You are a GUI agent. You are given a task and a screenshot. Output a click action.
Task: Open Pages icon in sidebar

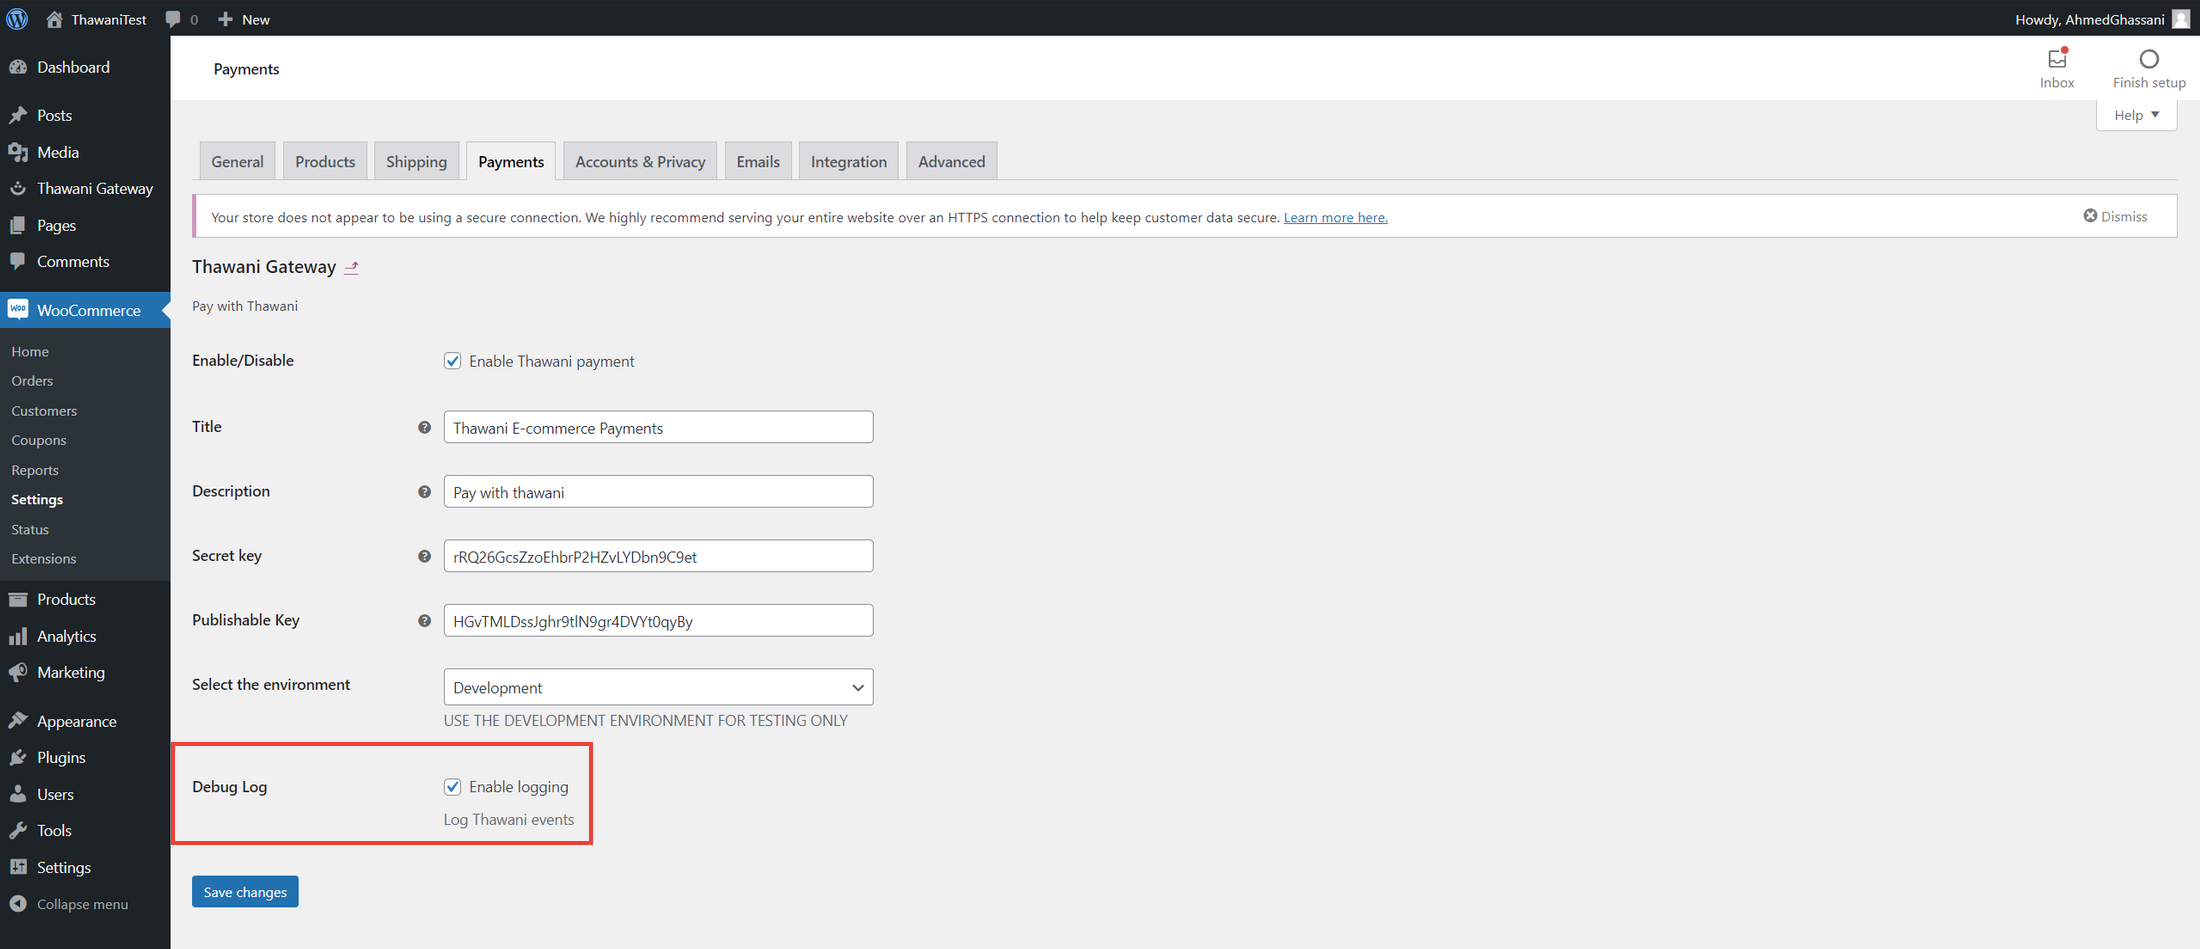(x=18, y=225)
